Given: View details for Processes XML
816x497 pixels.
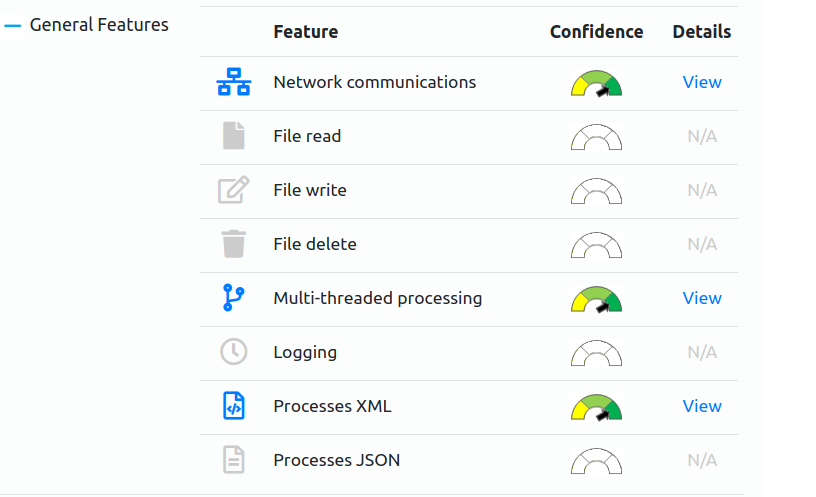Looking at the screenshot, I should [x=702, y=406].
